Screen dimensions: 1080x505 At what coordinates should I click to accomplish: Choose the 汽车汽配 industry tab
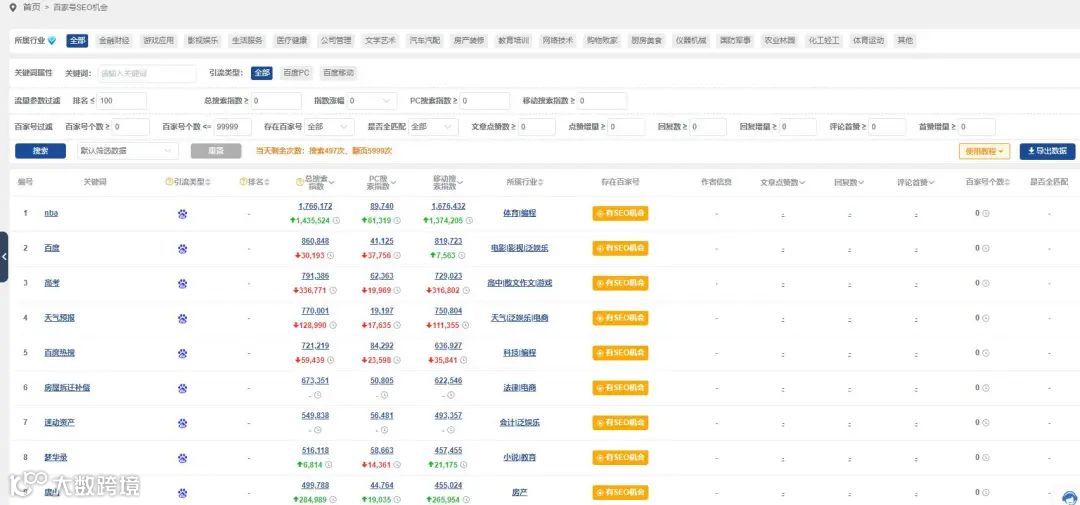pos(424,41)
